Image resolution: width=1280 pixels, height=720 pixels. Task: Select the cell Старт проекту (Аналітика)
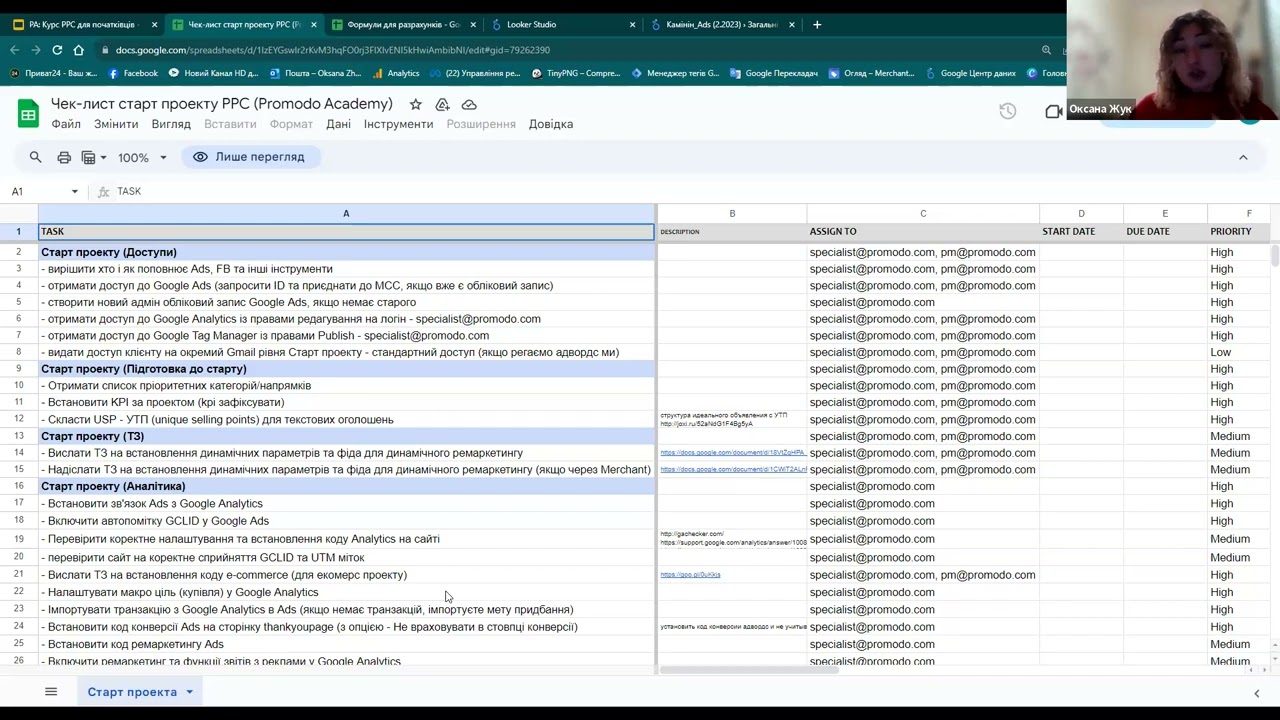pos(346,486)
